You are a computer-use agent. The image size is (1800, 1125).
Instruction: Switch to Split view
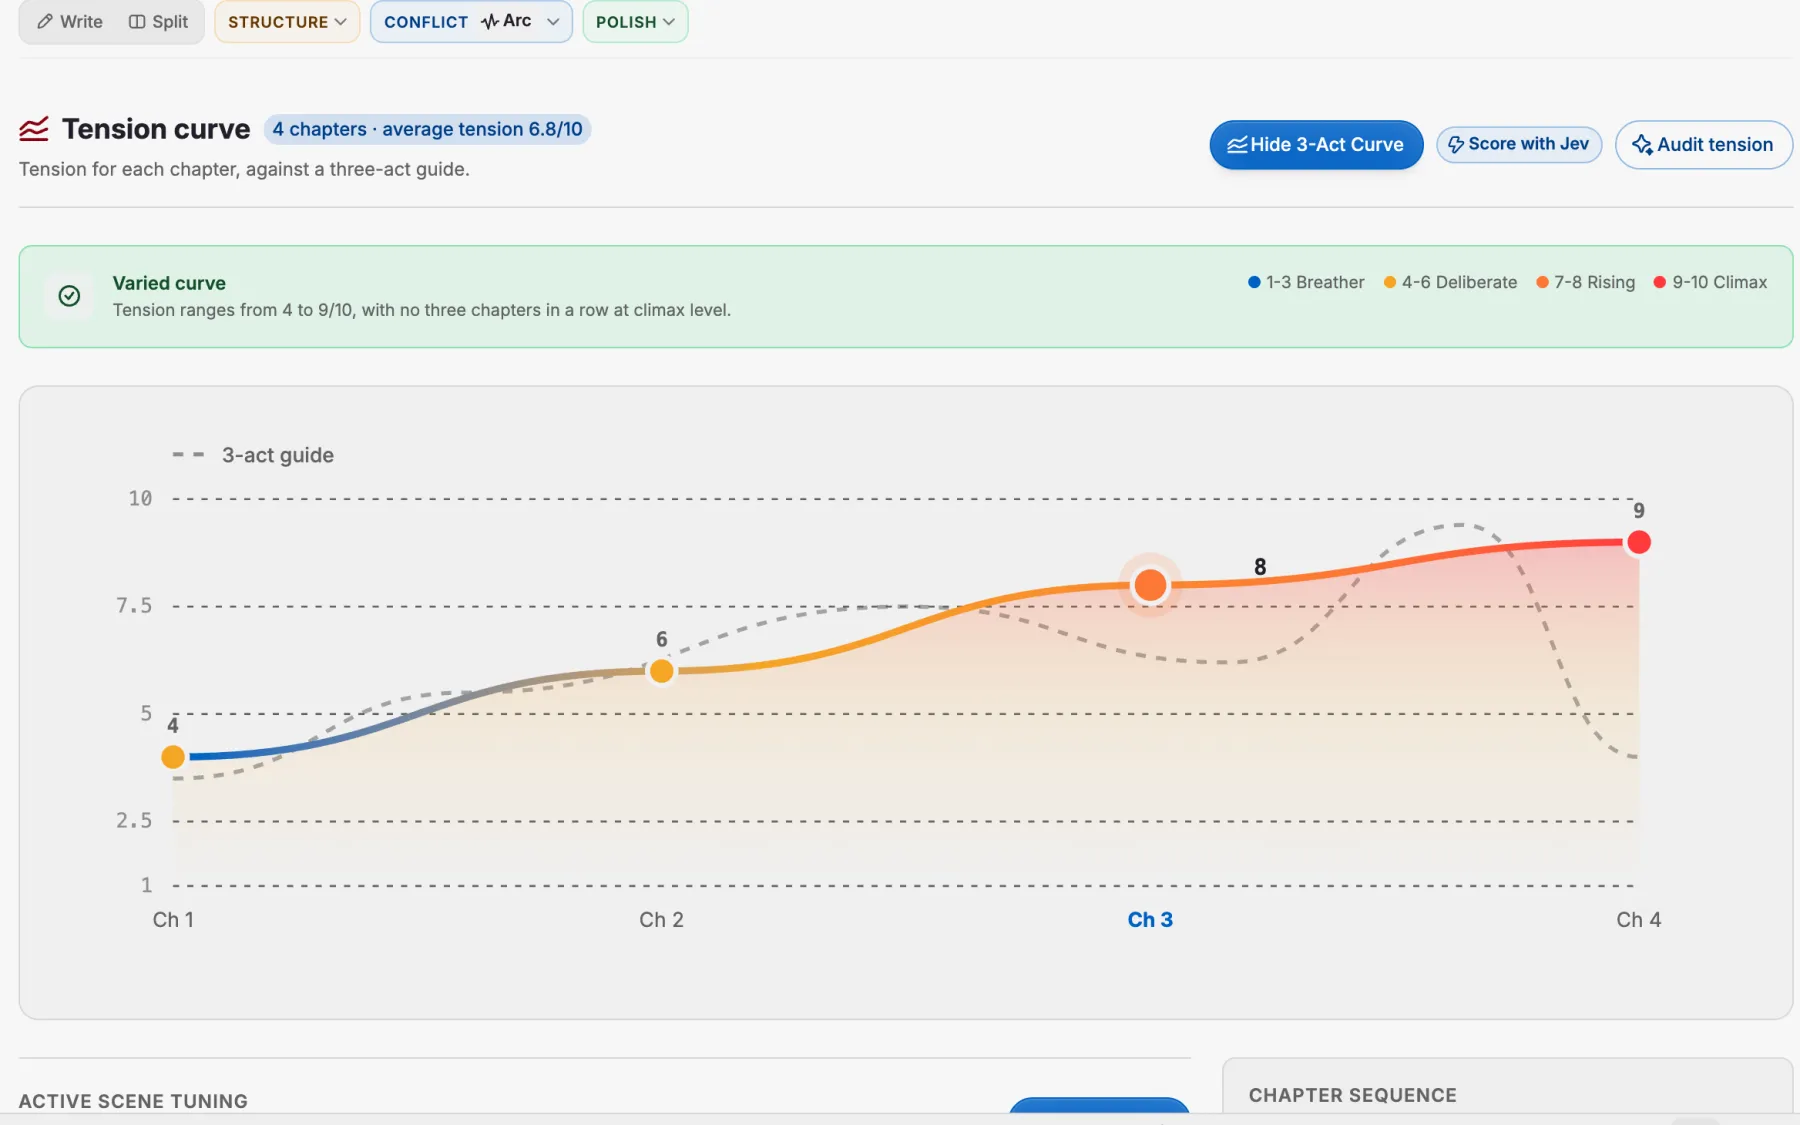(x=158, y=21)
